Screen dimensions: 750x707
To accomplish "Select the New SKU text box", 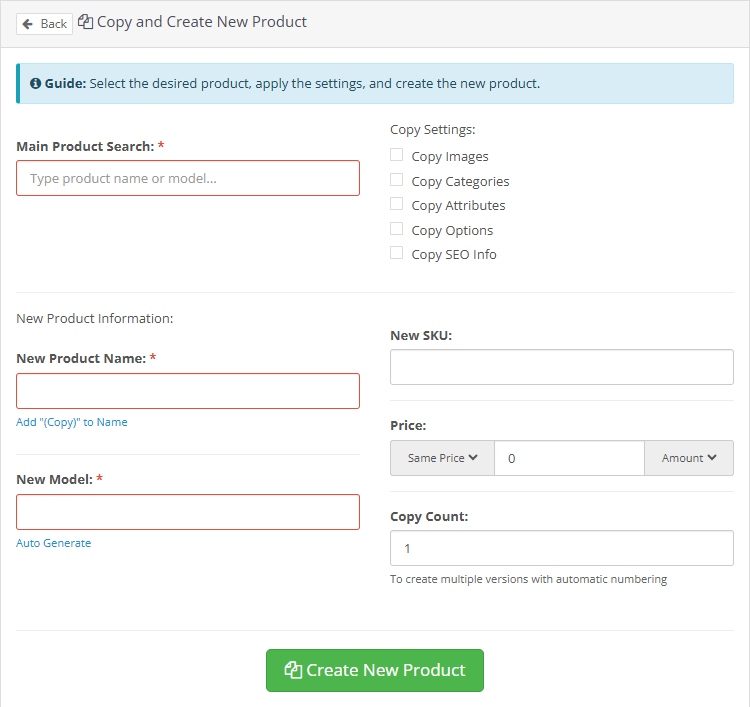I will click(x=561, y=367).
